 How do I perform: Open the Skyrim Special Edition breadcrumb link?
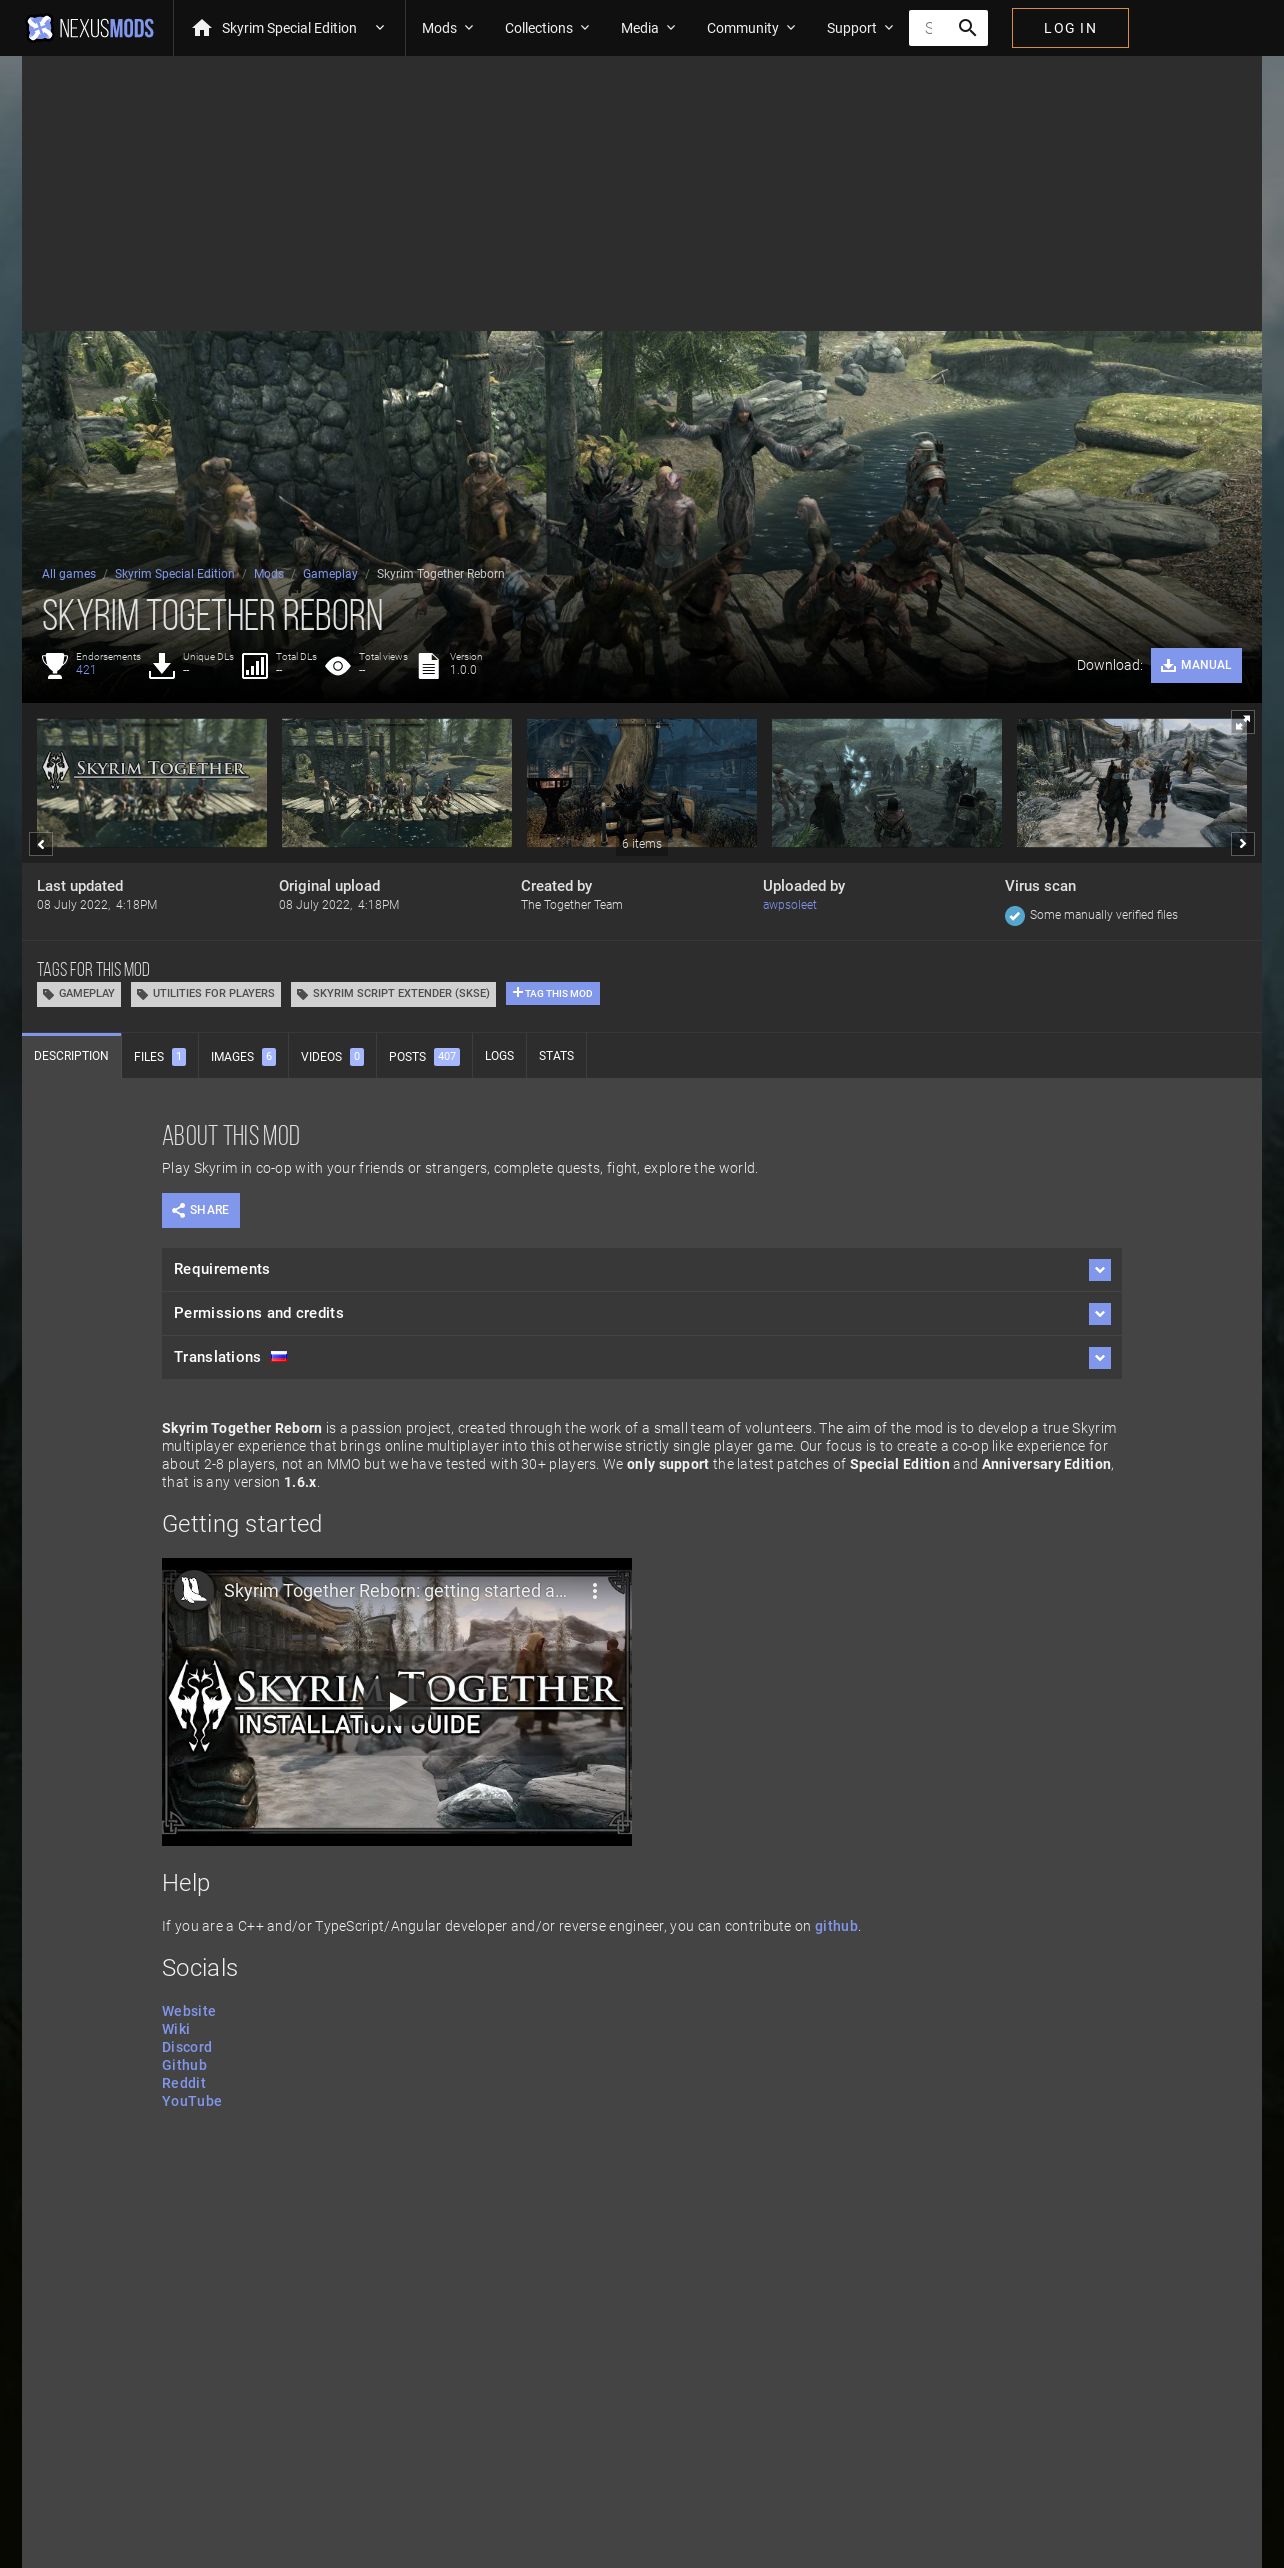175,574
